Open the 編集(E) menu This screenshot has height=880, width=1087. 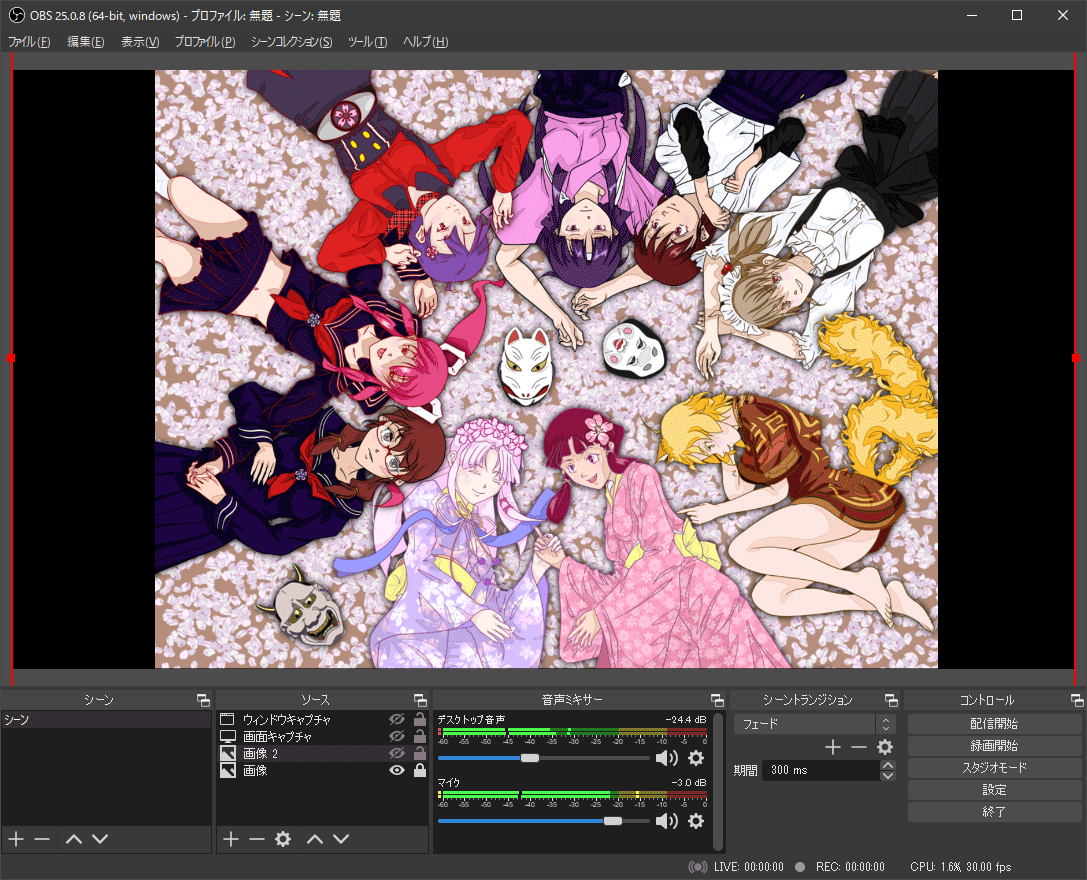click(85, 42)
